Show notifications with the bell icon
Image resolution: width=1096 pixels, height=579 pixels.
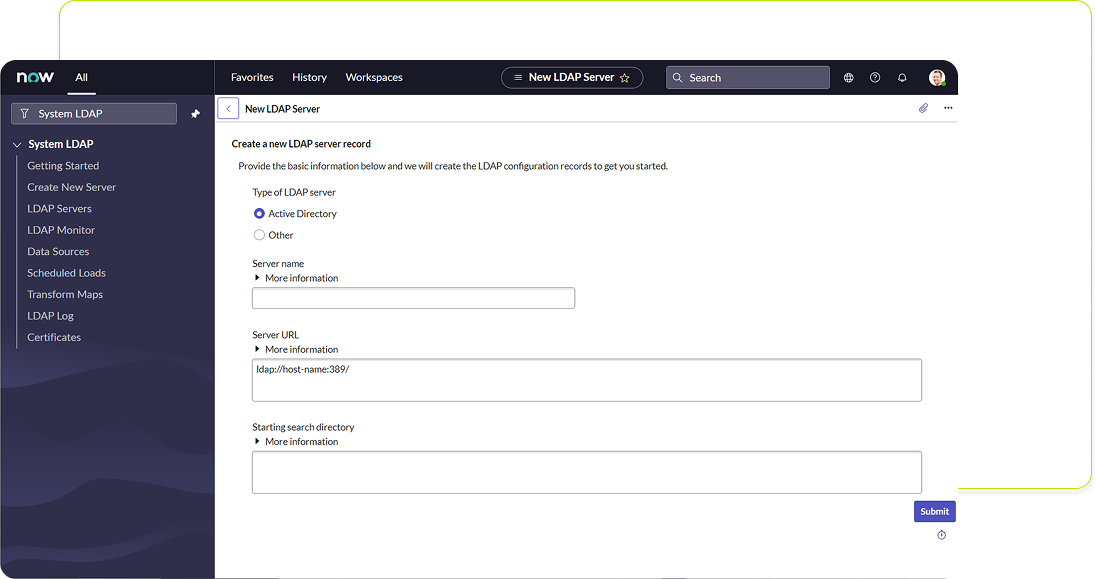point(902,78)
